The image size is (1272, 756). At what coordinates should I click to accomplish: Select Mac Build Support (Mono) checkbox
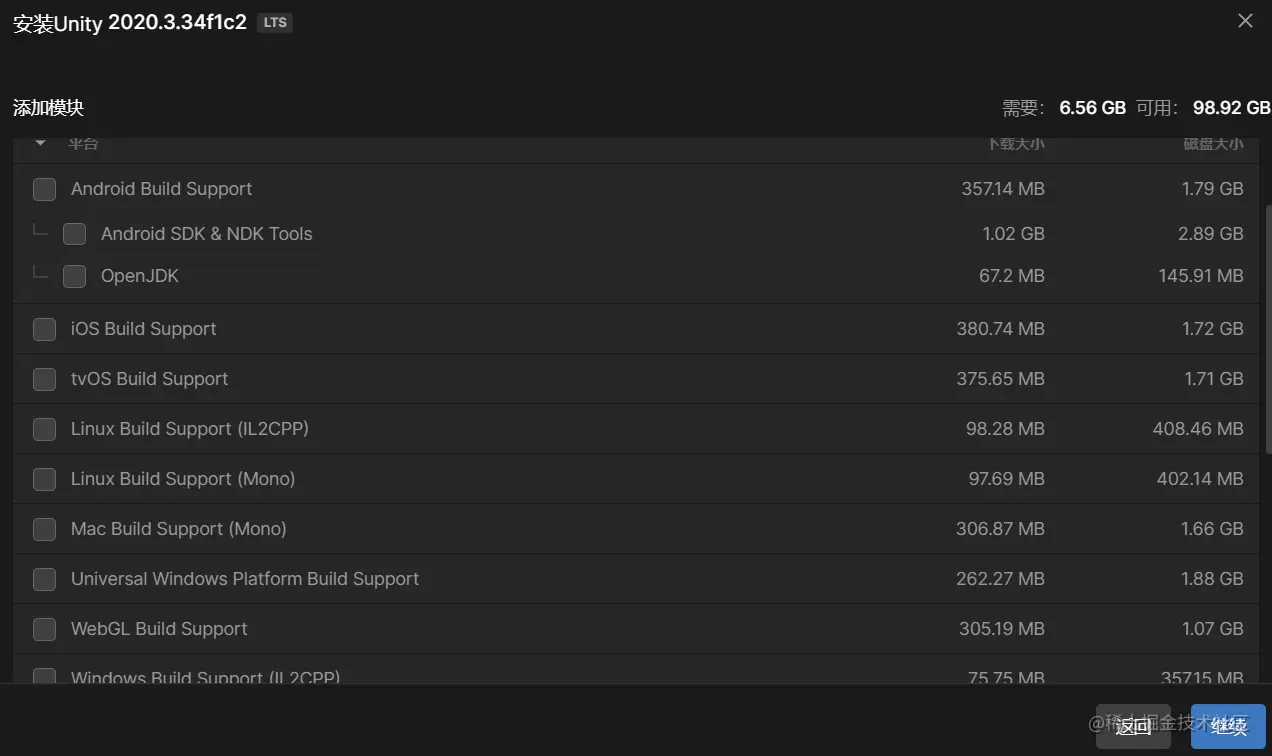[x=44, y=529]
